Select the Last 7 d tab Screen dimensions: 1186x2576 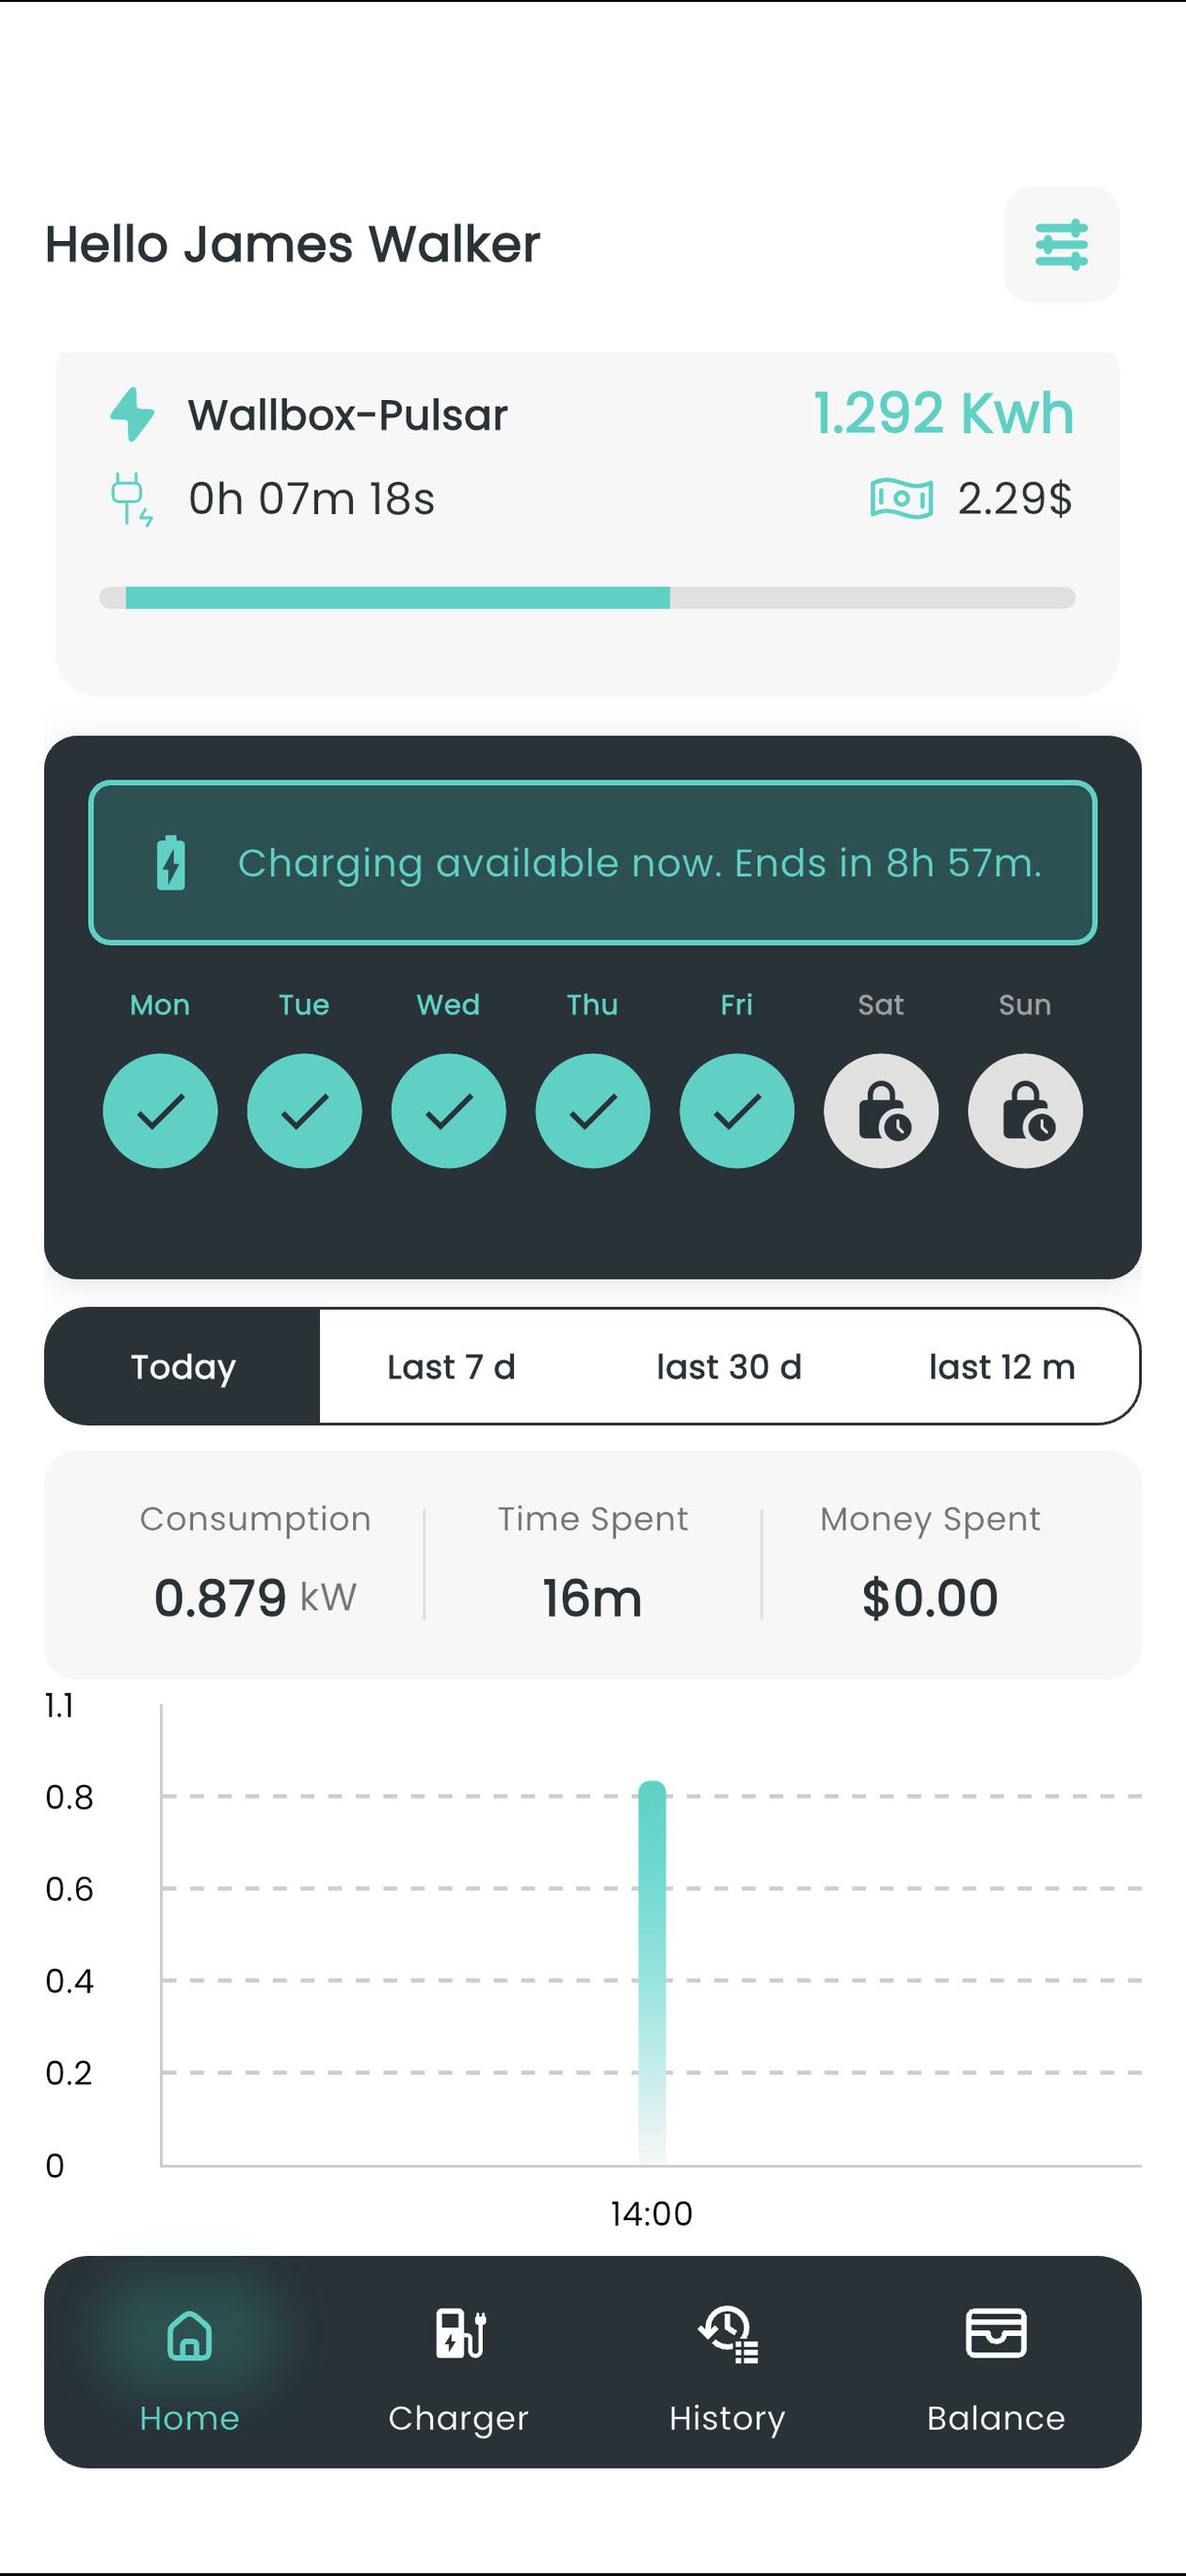pos(451,1367)
